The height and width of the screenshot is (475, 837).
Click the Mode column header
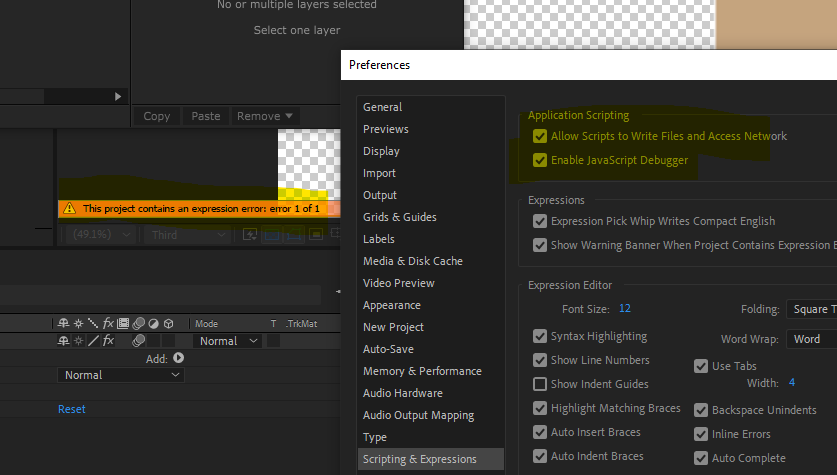[x=206, y=323]
